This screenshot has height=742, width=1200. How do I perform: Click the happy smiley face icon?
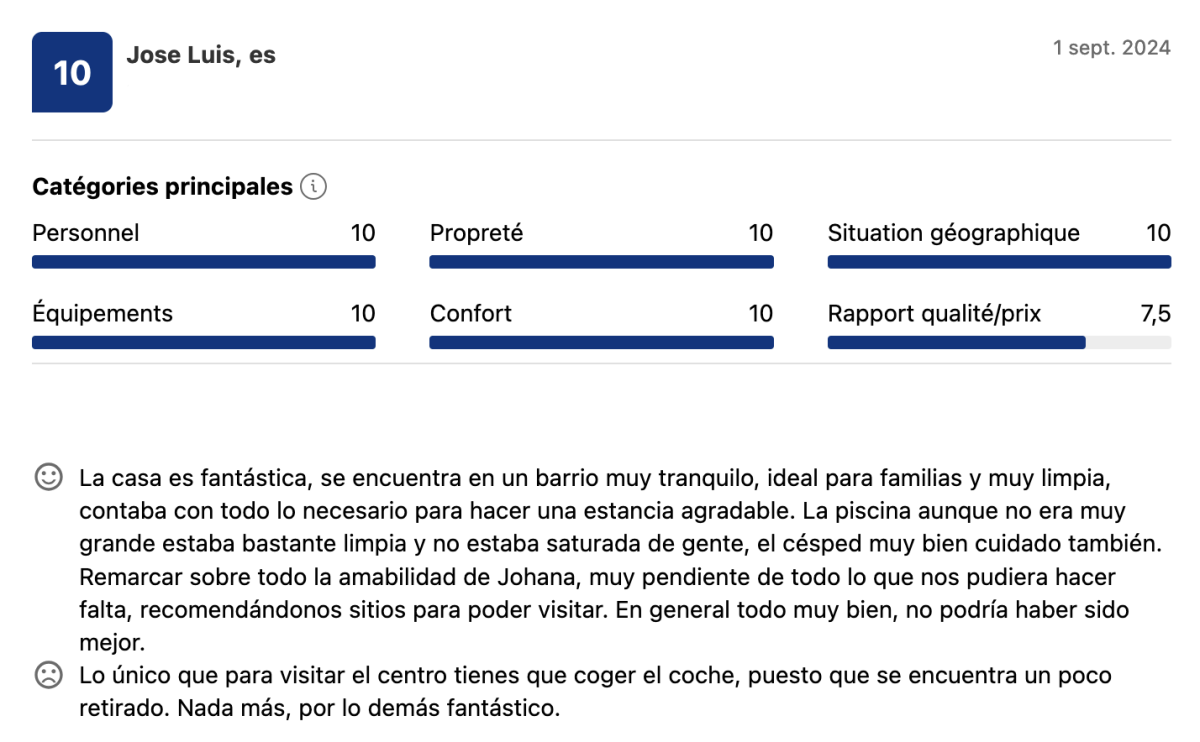click(48, 477)
